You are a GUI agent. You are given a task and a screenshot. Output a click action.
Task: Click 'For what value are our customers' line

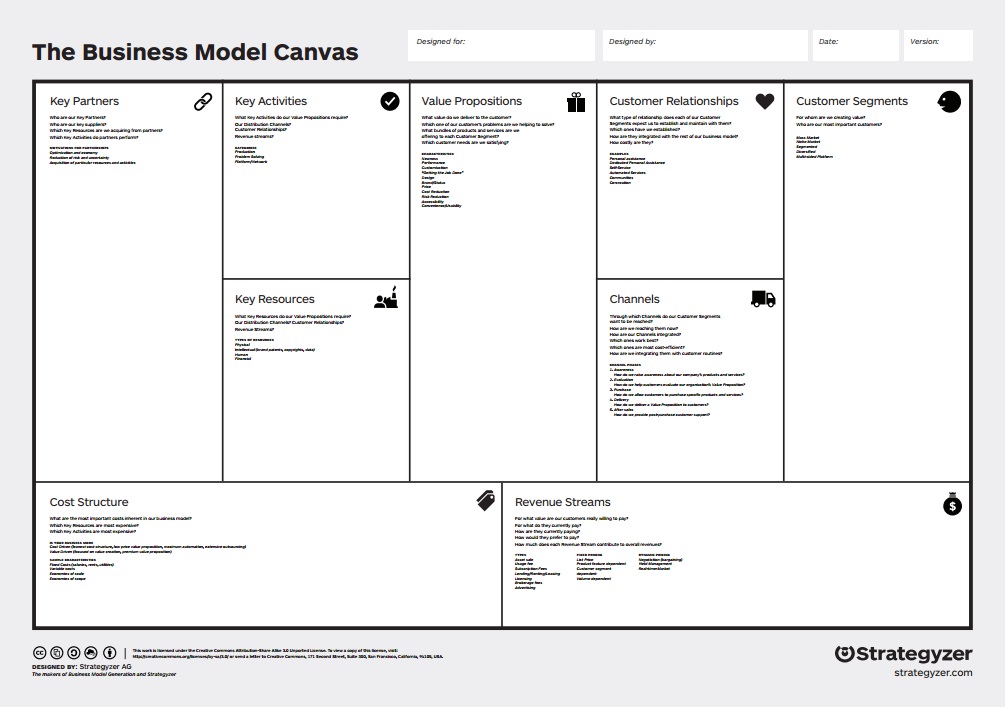click(571, 519)
